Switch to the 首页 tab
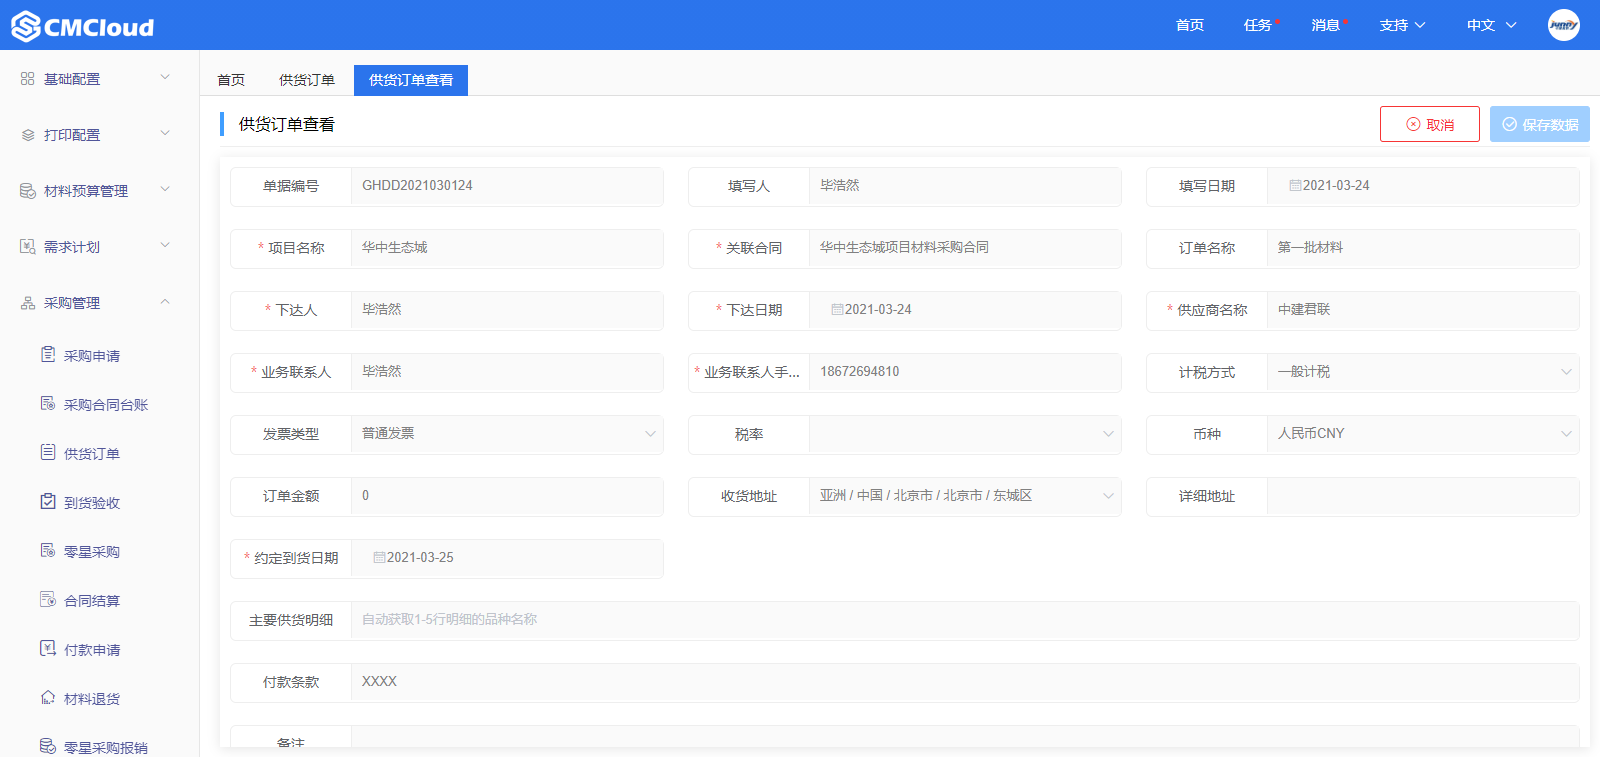The height and width of the screenshot is (757, 1600). click(x=231, y=80)
